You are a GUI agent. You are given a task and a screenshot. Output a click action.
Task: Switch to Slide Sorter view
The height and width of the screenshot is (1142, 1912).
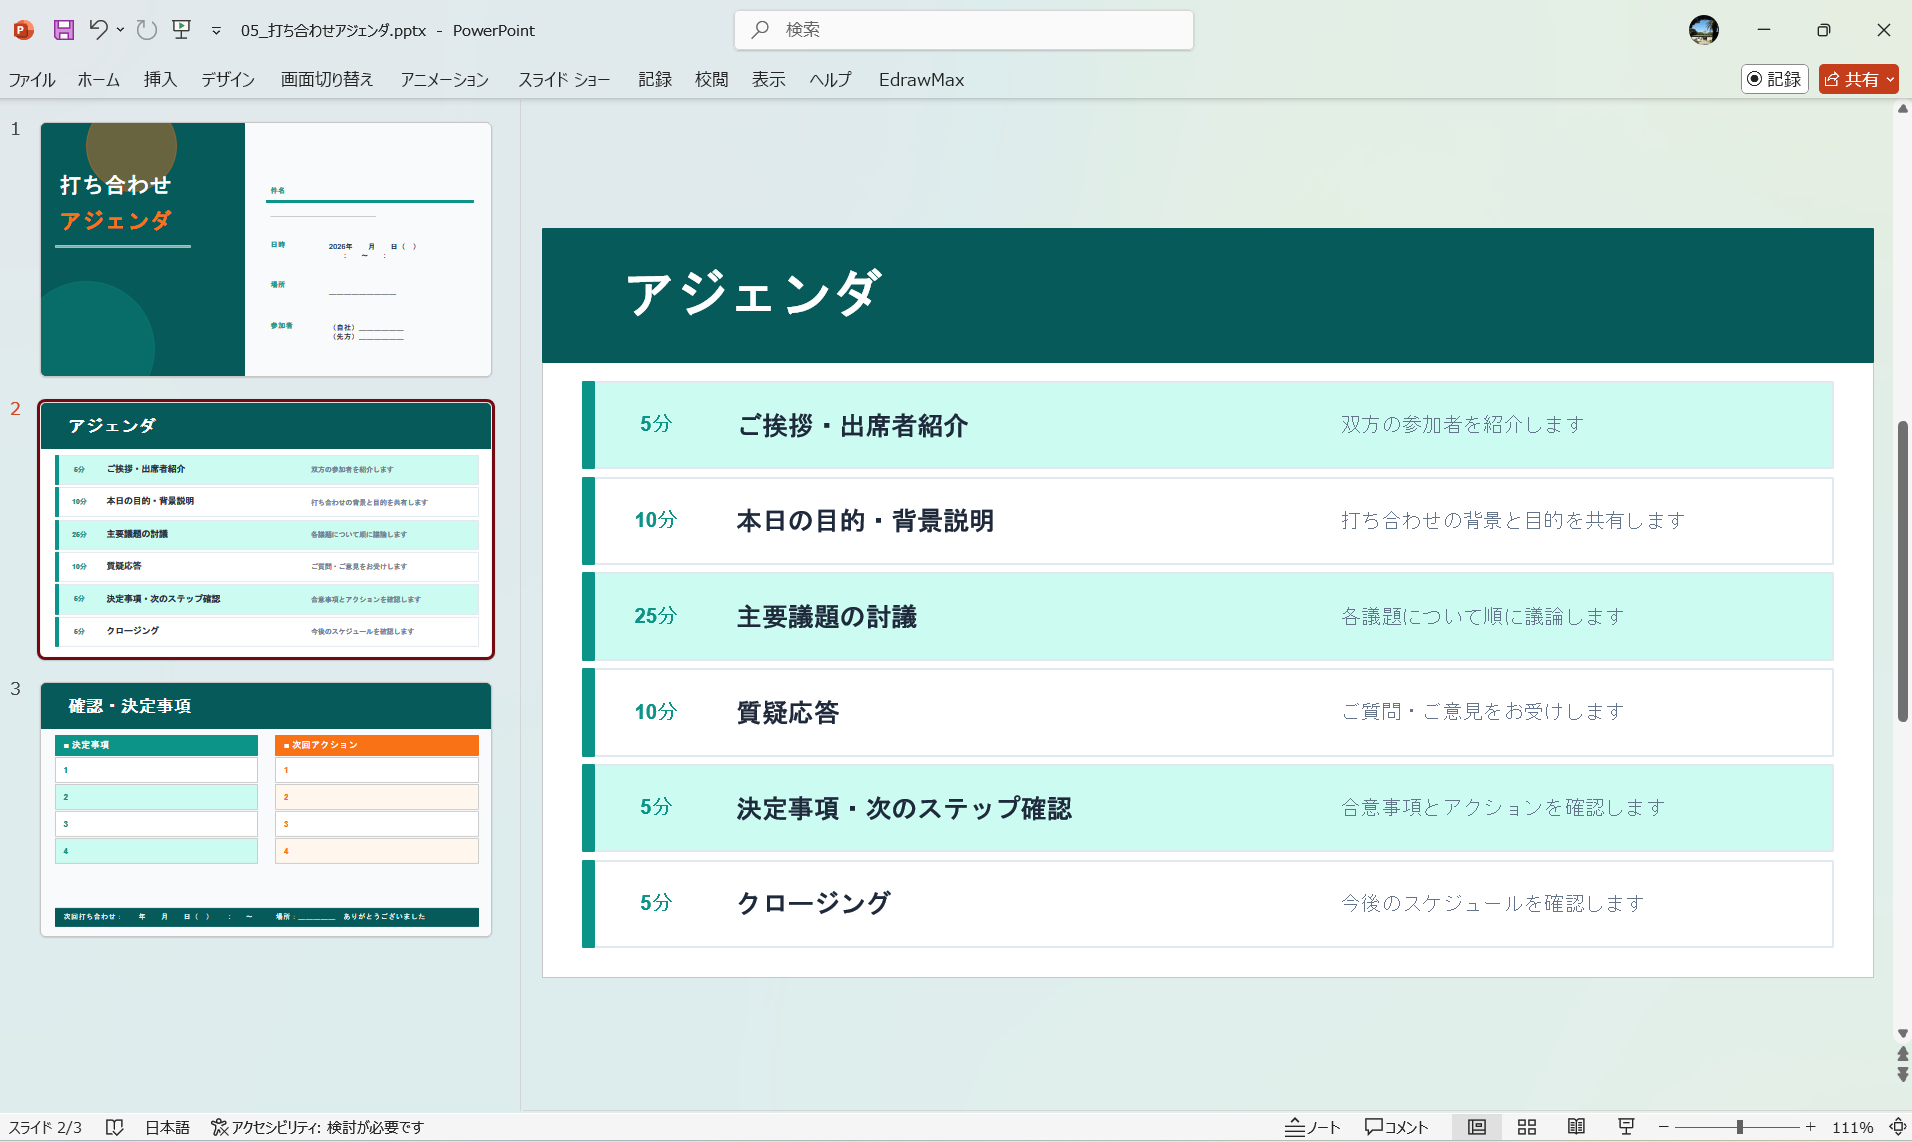point(1526,1126)
